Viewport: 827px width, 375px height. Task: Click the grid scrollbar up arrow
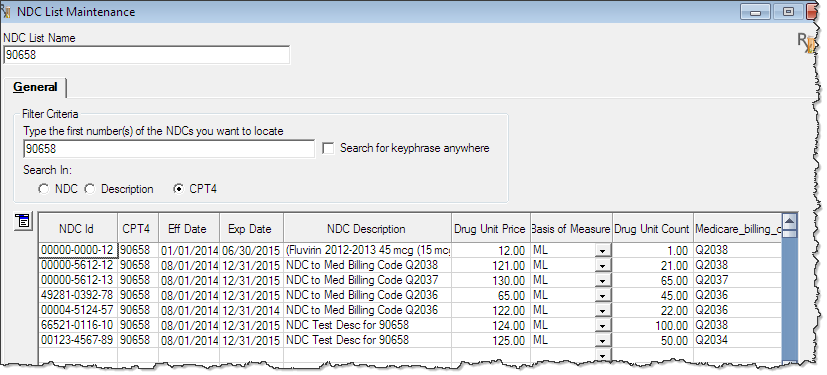(790, 221)
